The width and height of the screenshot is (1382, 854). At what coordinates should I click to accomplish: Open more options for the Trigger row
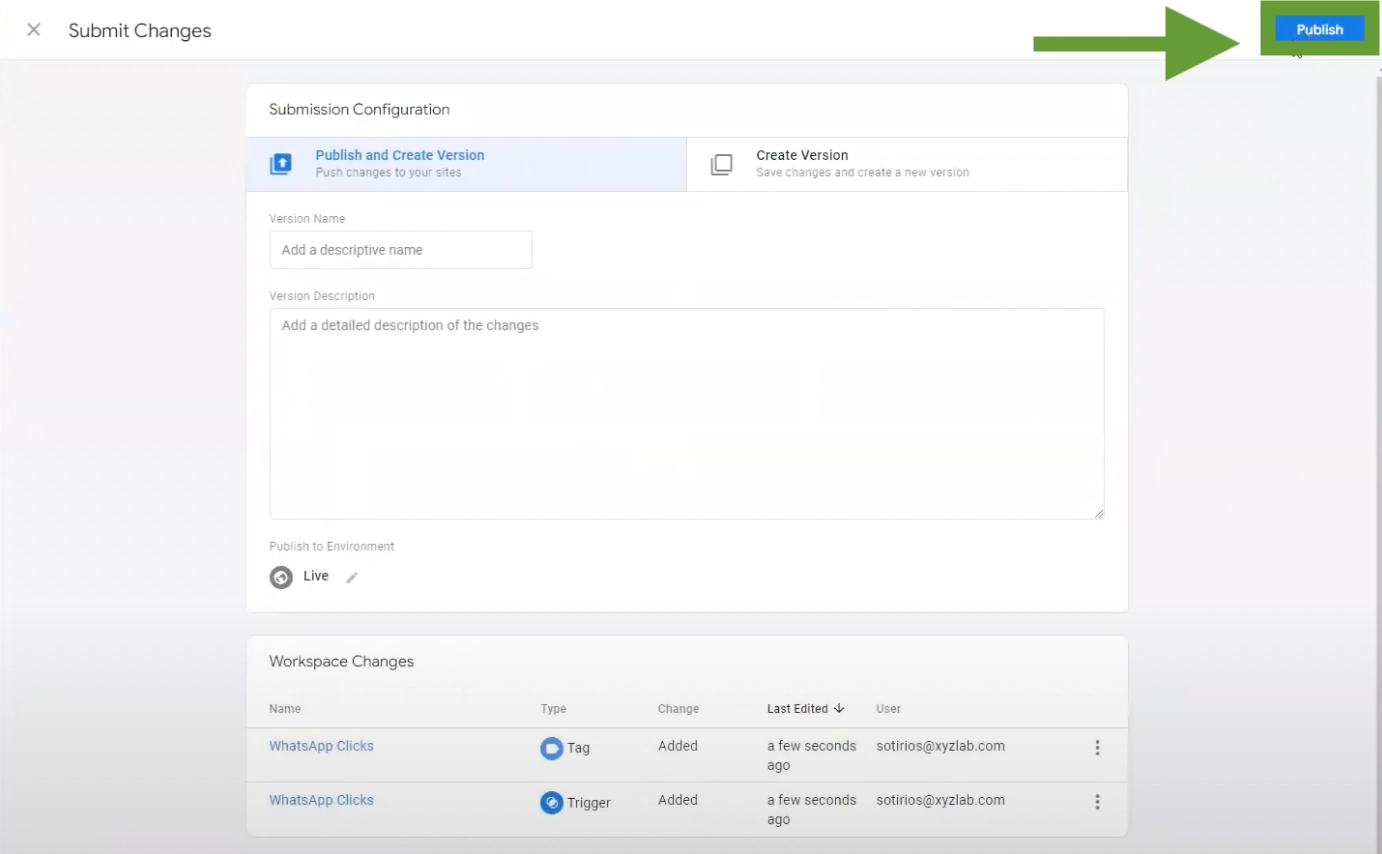click(1097, 802)
